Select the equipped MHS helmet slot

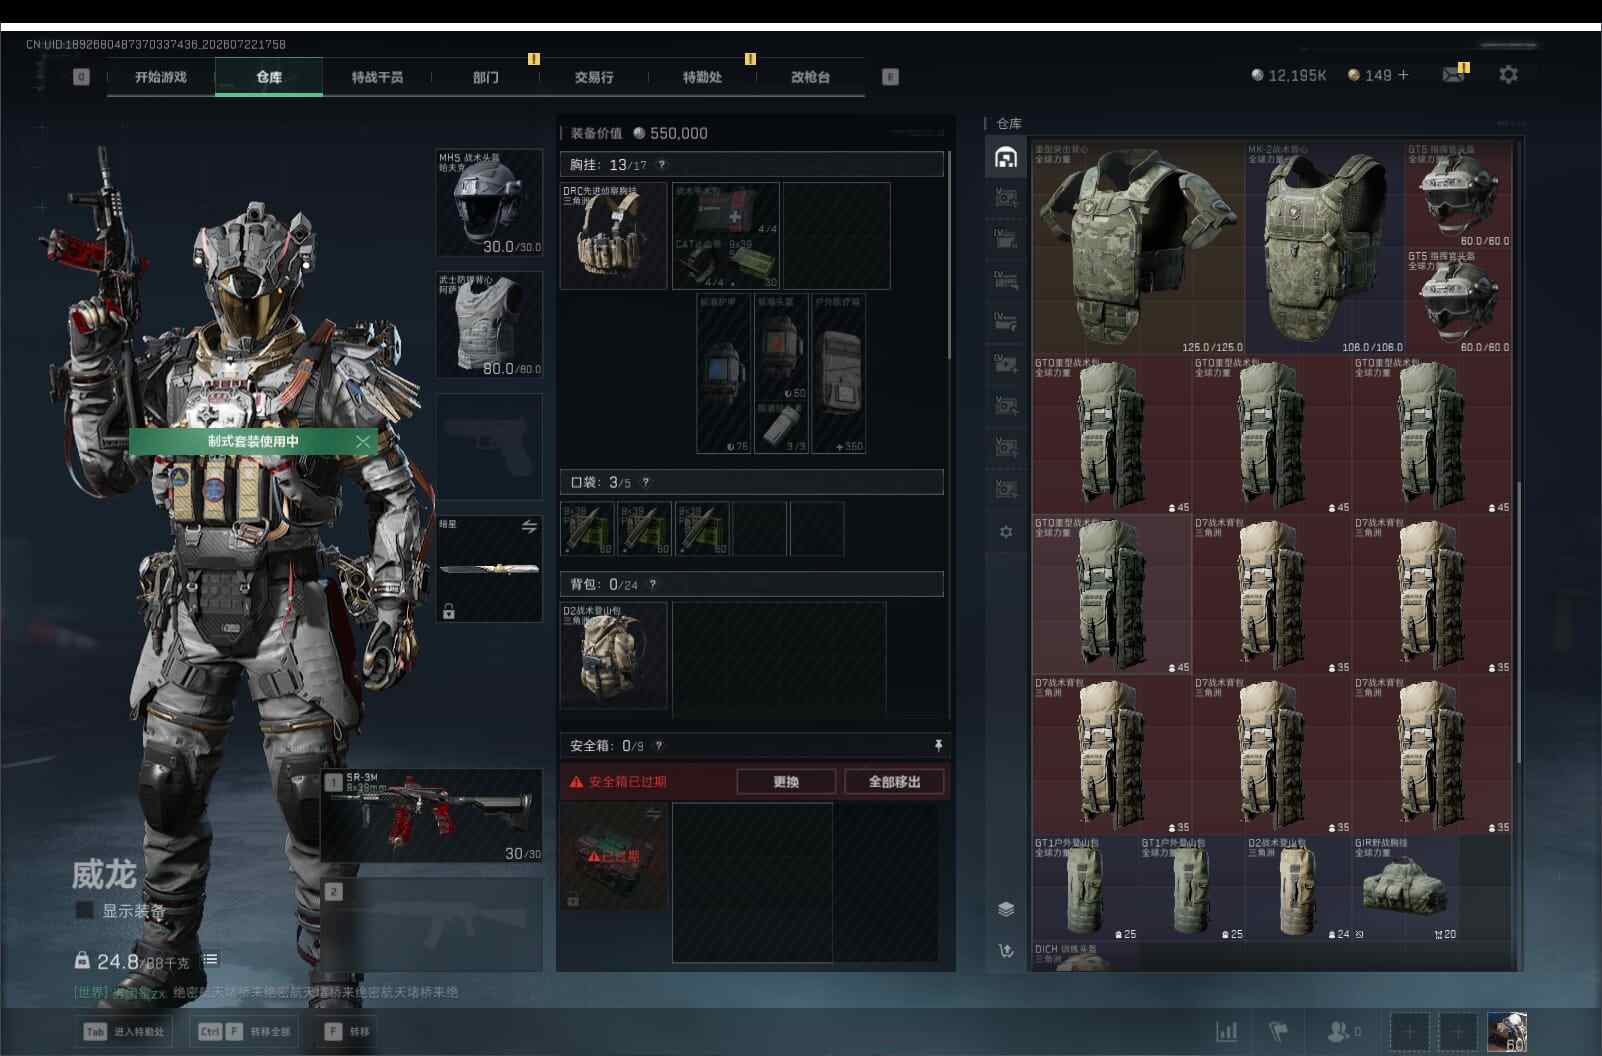tap(490, 203)
